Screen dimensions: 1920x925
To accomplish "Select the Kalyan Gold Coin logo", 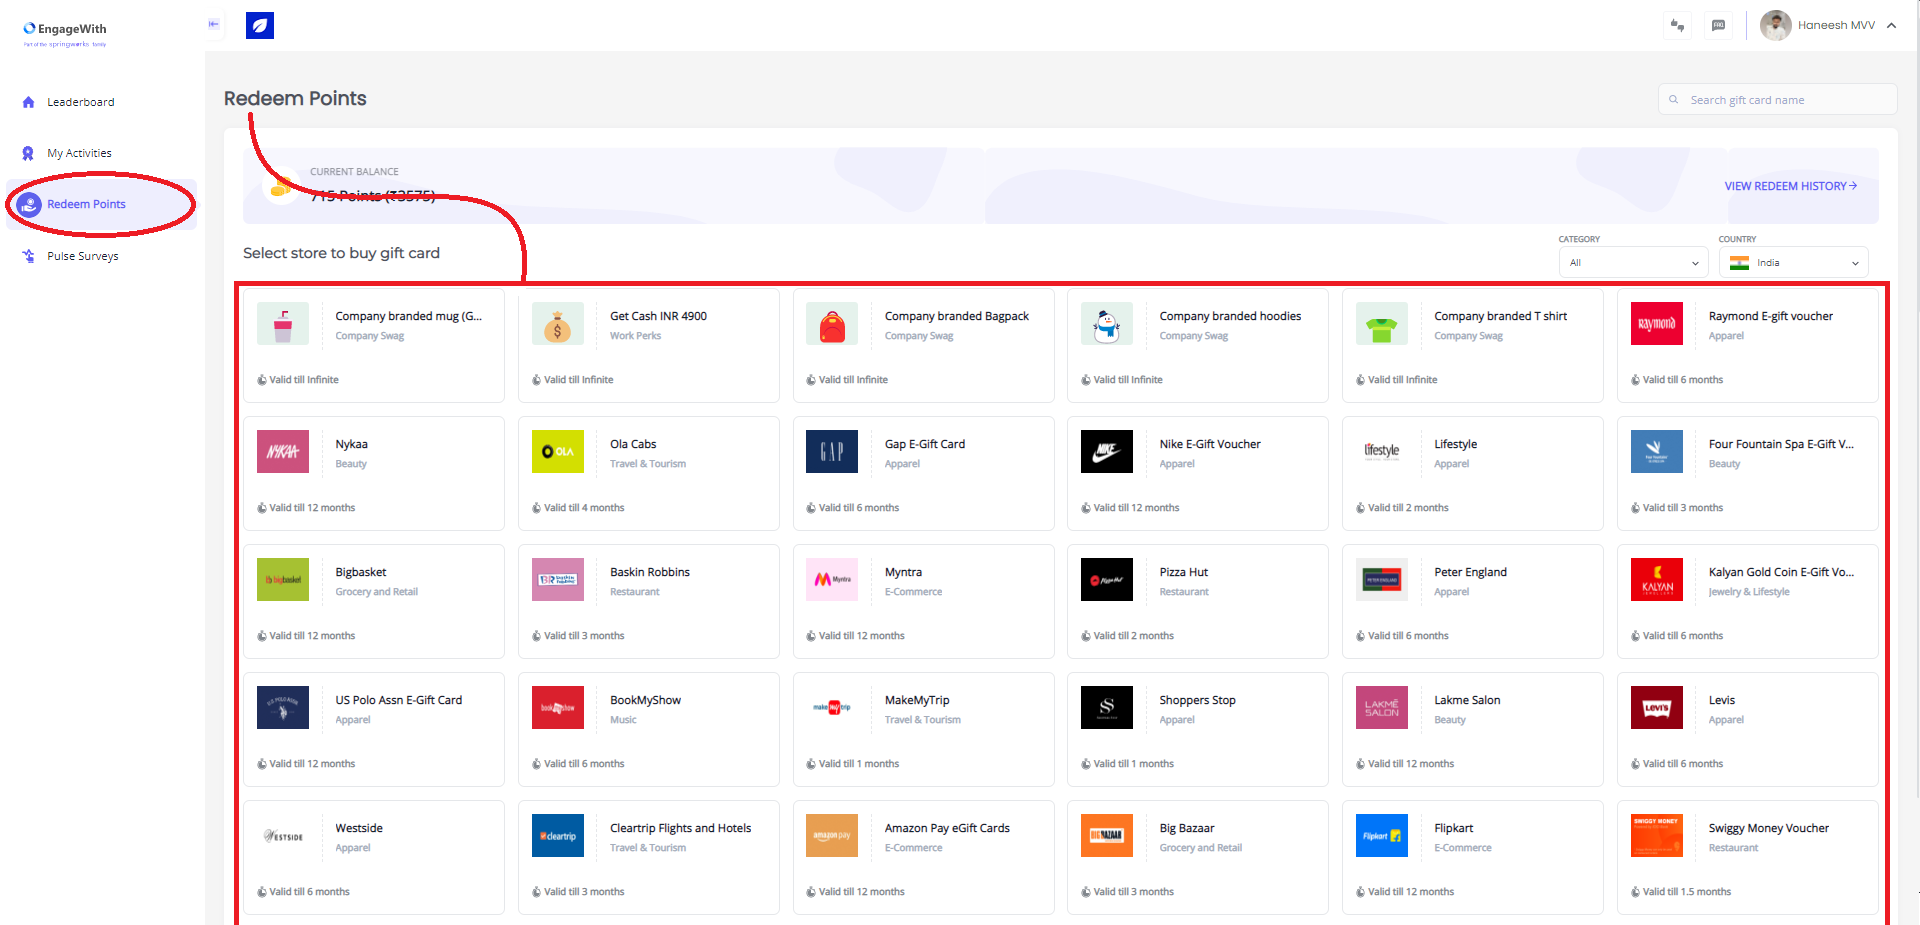I will 1657,580.
